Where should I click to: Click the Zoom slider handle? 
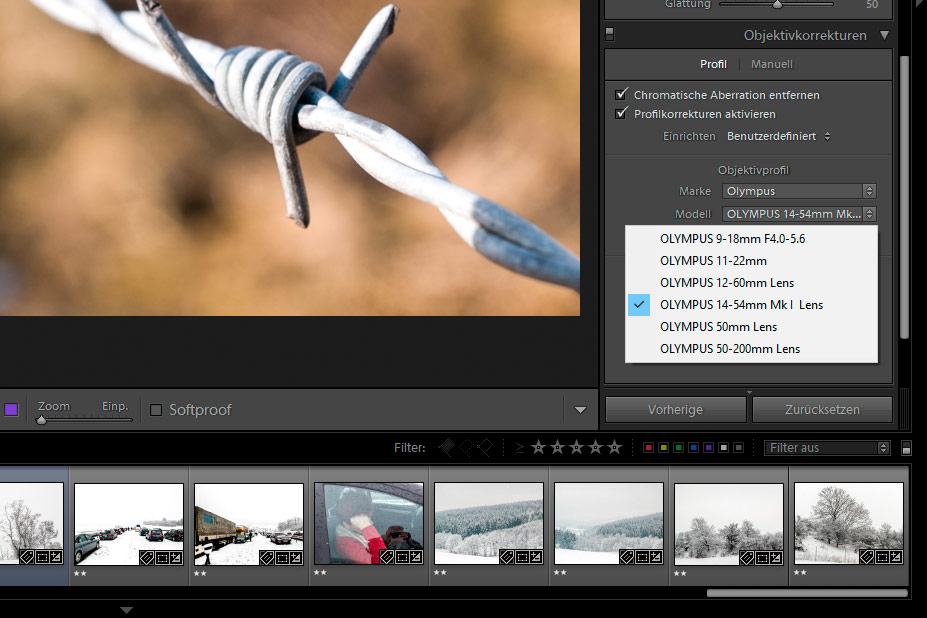(41, 420)
